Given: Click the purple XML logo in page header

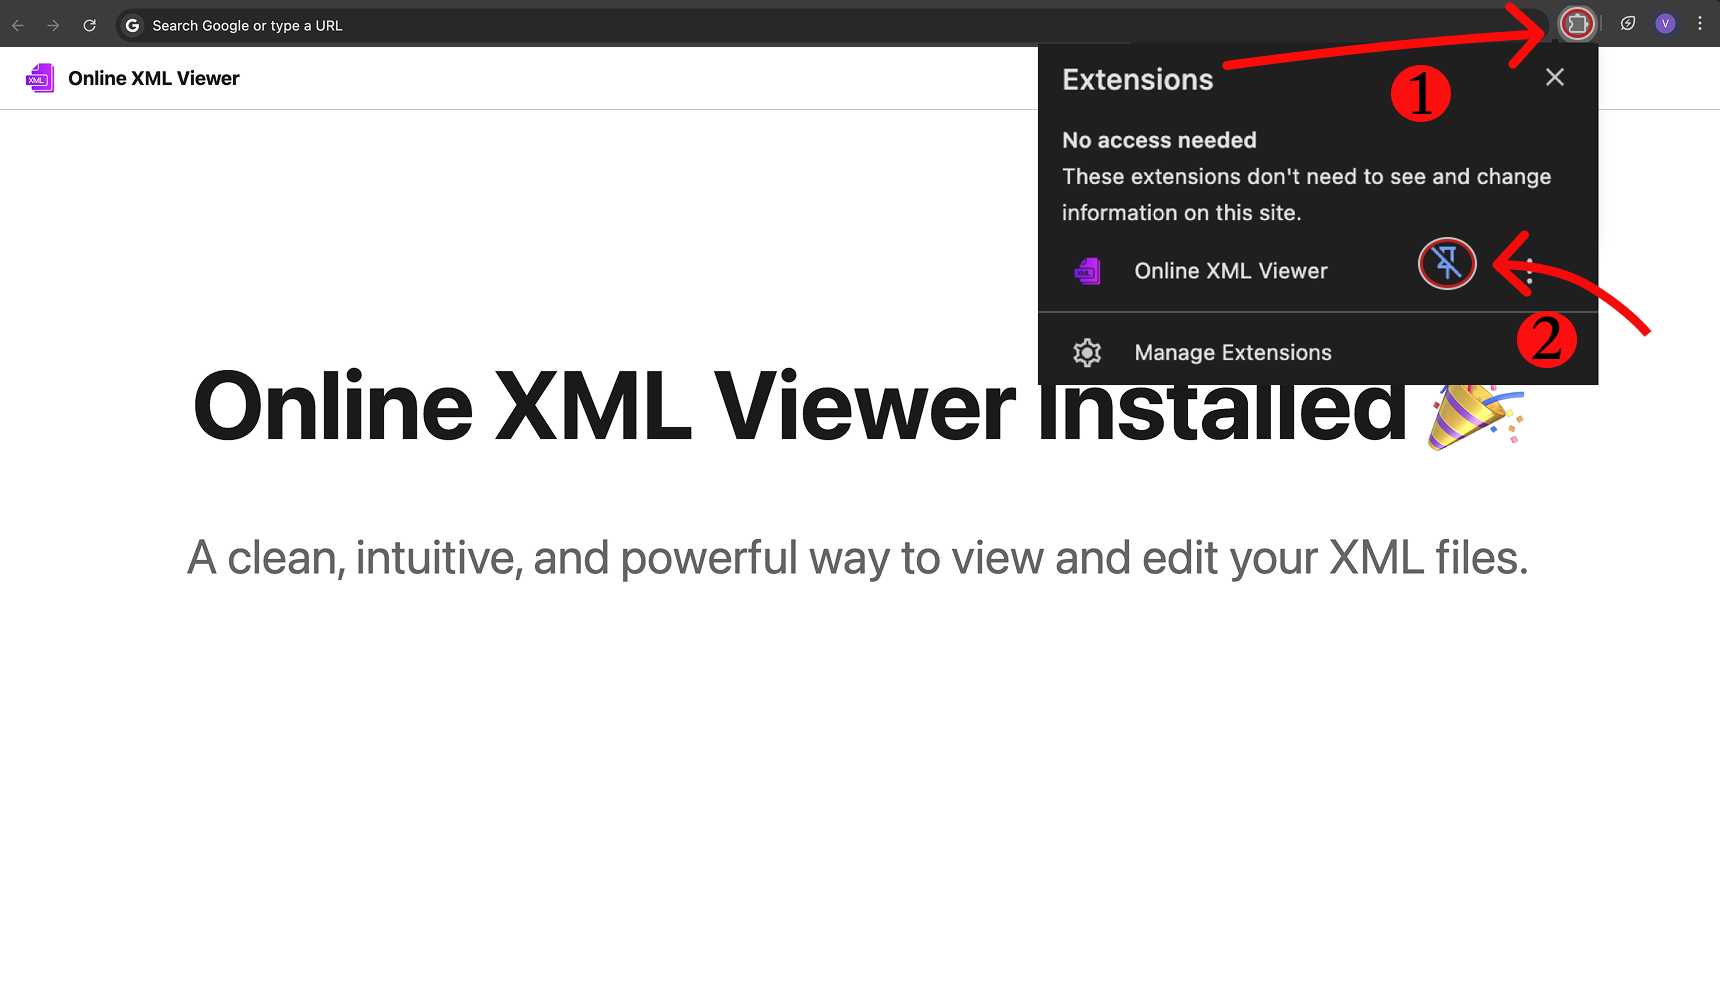Looking at the screenshot, I should (40, 78).
